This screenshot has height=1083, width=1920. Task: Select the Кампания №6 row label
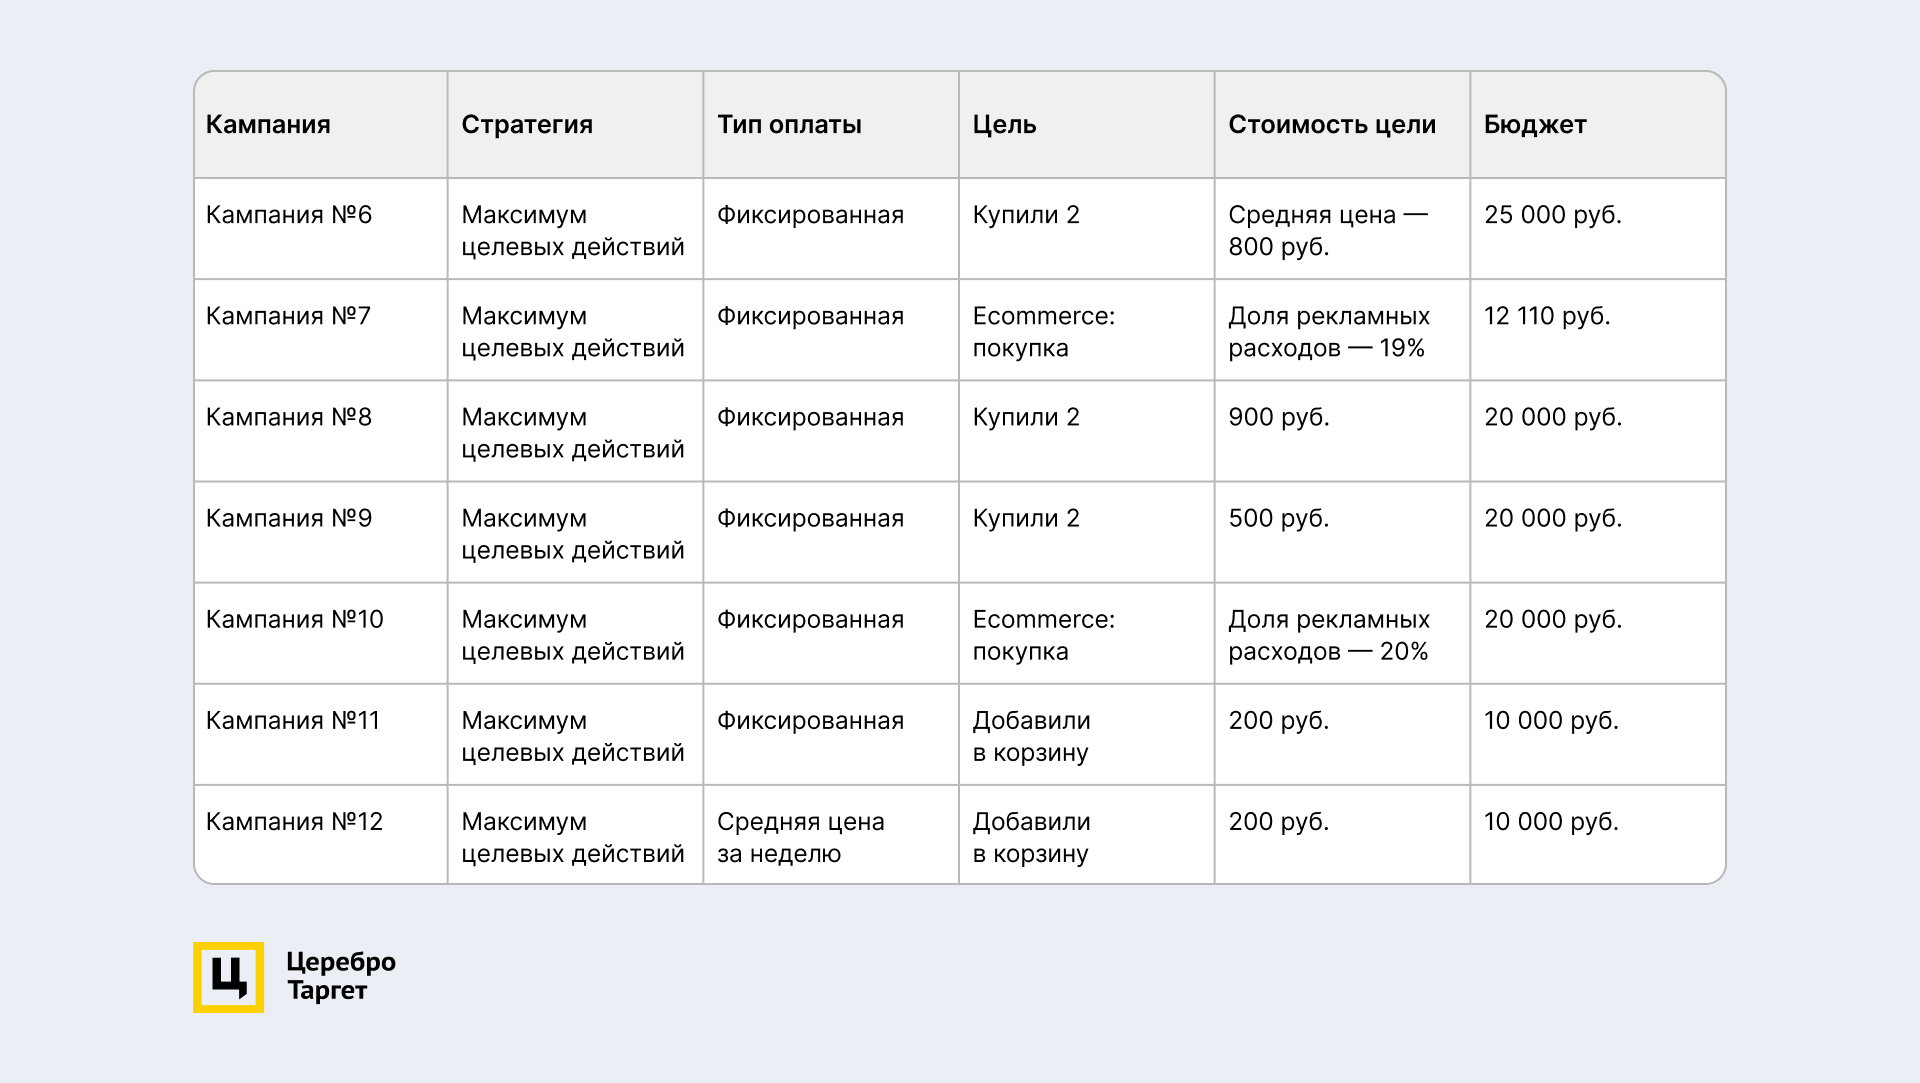click(x=289, y=215)
